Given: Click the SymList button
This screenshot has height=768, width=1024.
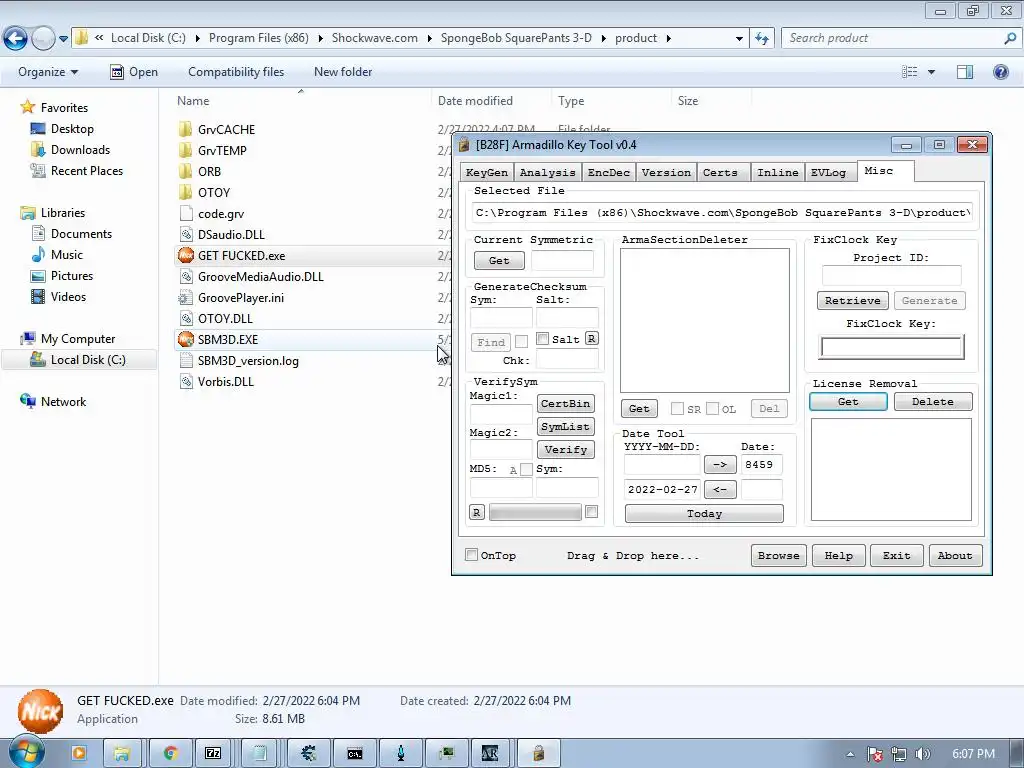Looking at the screenshot, I should [566, 426].
